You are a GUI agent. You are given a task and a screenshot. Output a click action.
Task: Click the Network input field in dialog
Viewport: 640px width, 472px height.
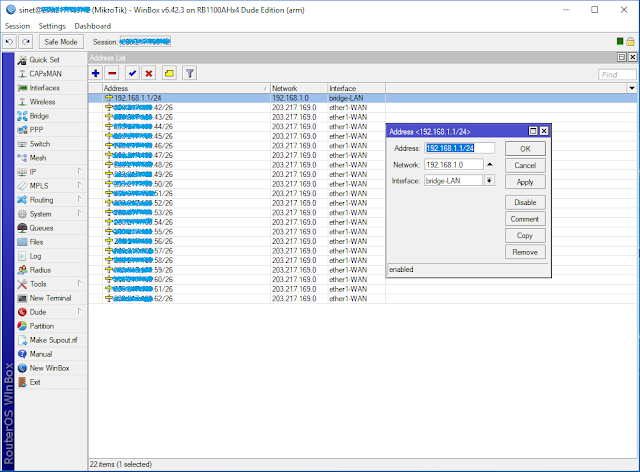454,165
